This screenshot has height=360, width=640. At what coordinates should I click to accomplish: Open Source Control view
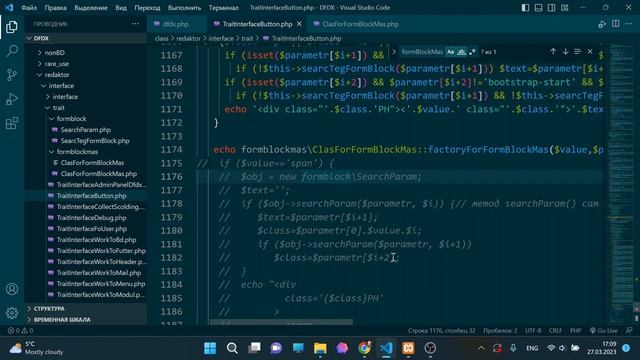click(x=12, y=75)
